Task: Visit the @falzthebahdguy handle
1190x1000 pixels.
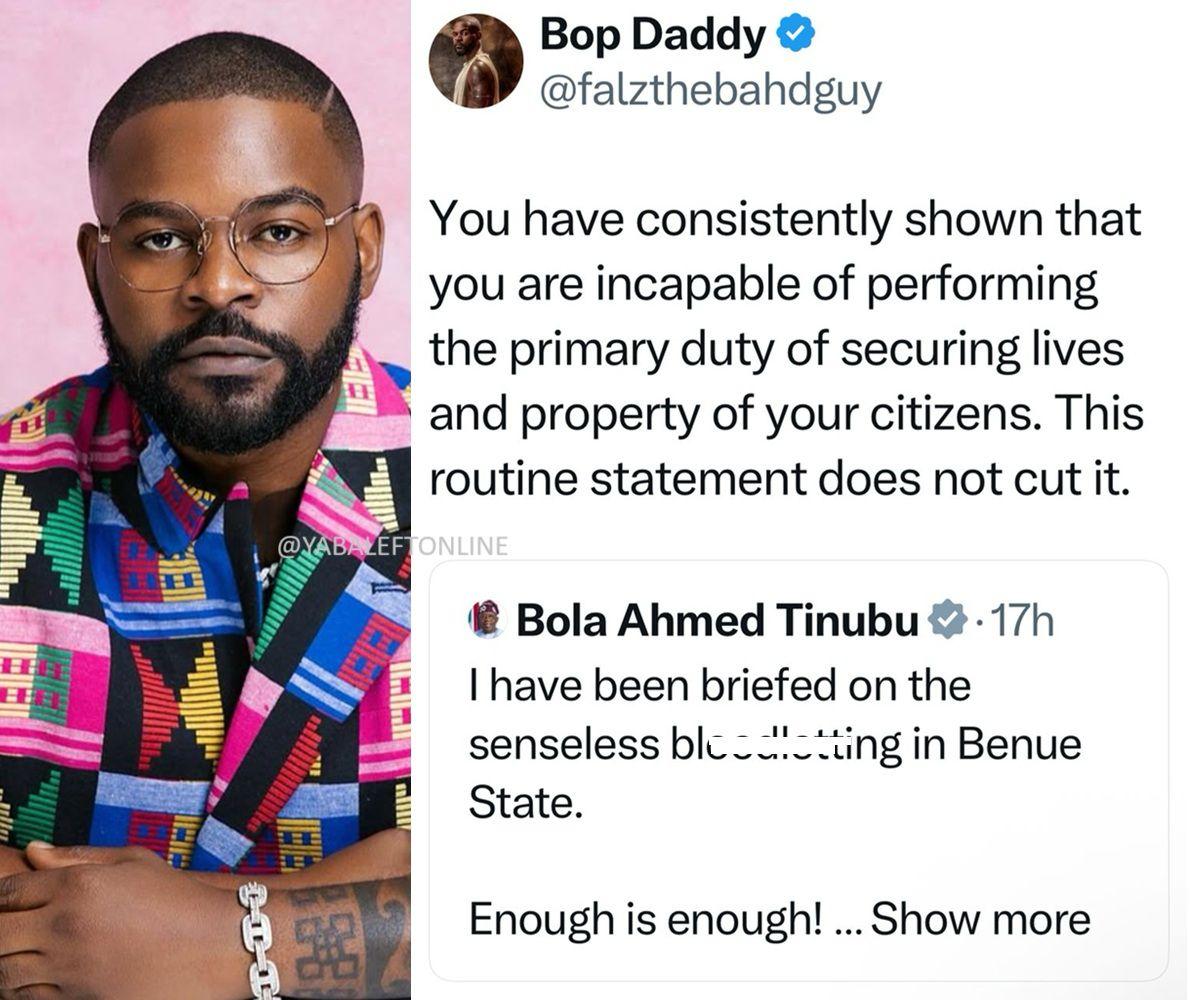Action: tap(710, 91)
